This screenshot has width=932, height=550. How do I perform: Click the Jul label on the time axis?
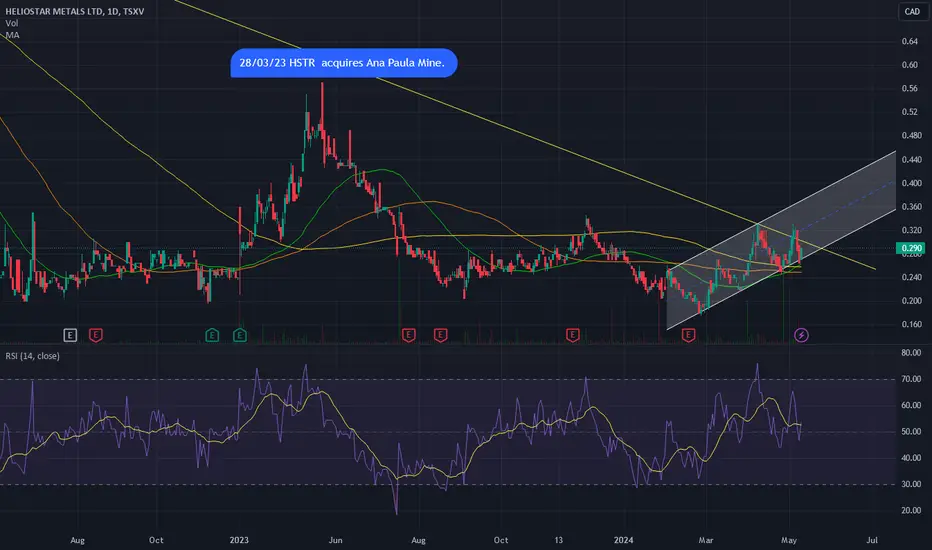click(872, 540)
